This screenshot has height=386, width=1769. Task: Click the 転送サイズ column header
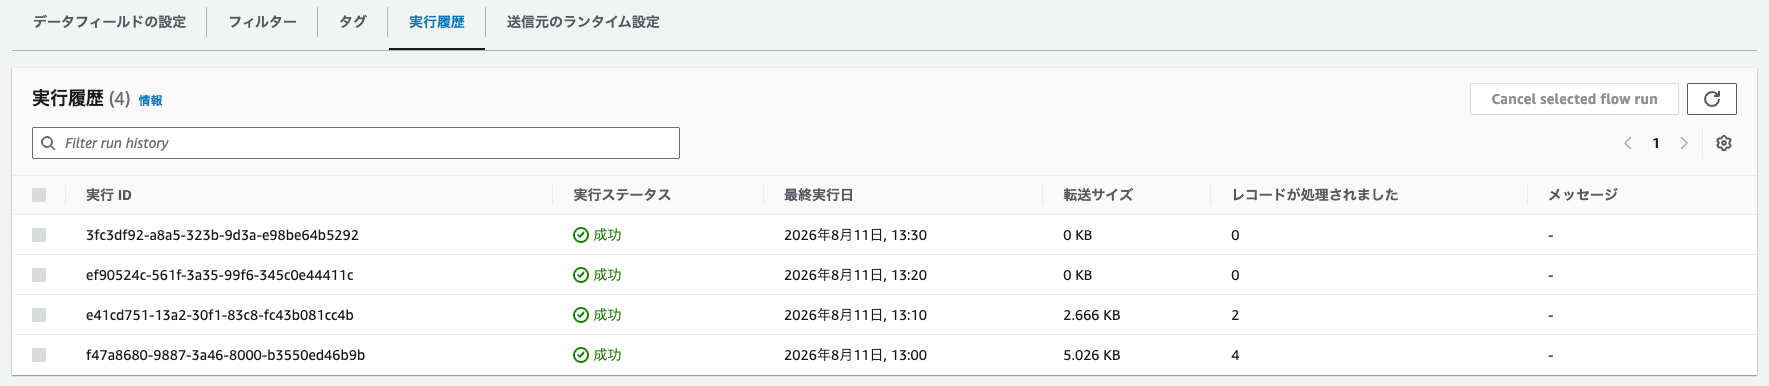(x=1098, y=195)
